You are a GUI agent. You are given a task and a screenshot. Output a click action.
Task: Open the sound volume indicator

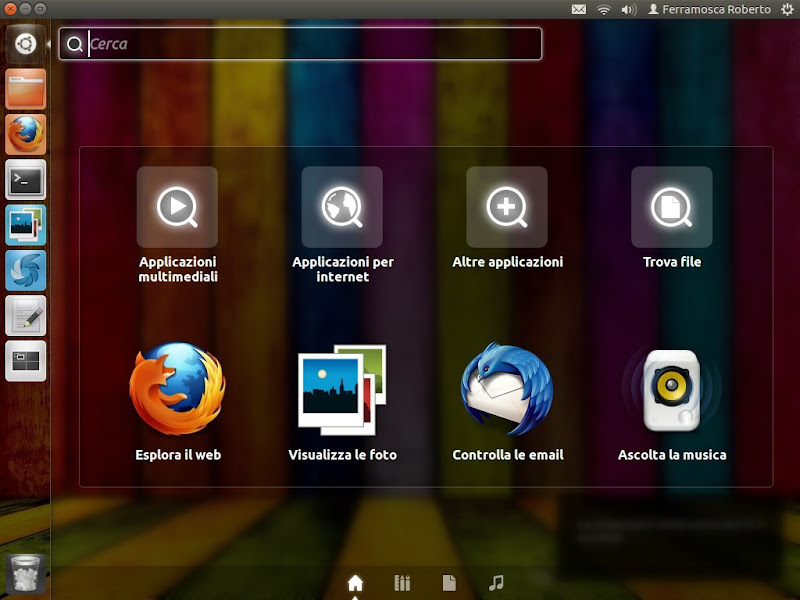[x=629, y=9]
